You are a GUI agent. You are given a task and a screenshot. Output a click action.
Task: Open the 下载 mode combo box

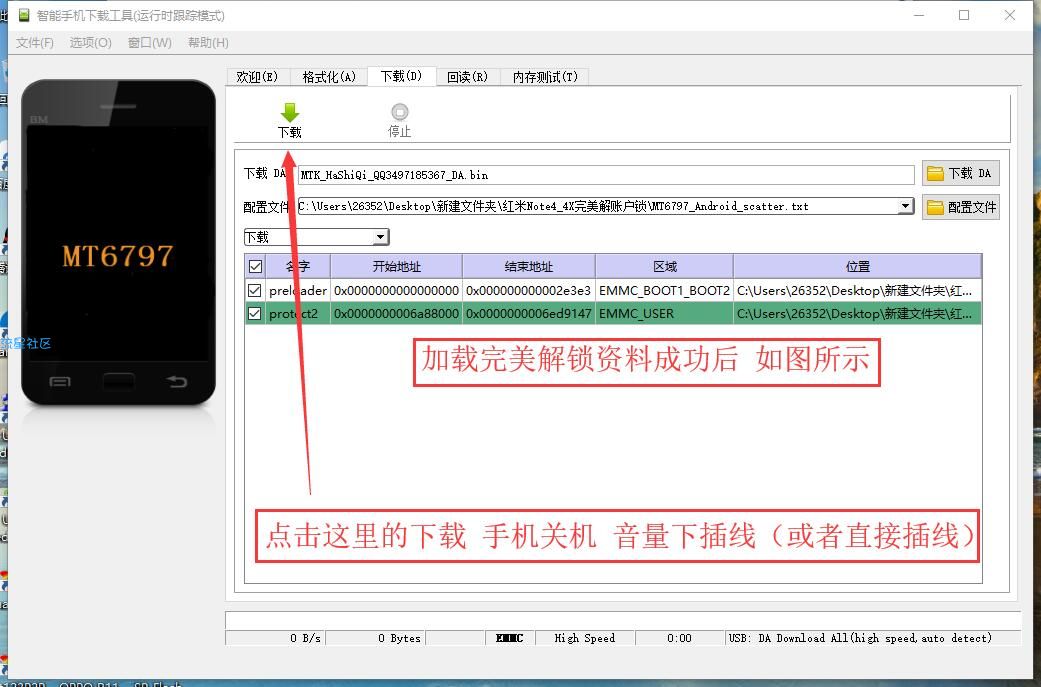pyautogui.click(x=316, y=237)
